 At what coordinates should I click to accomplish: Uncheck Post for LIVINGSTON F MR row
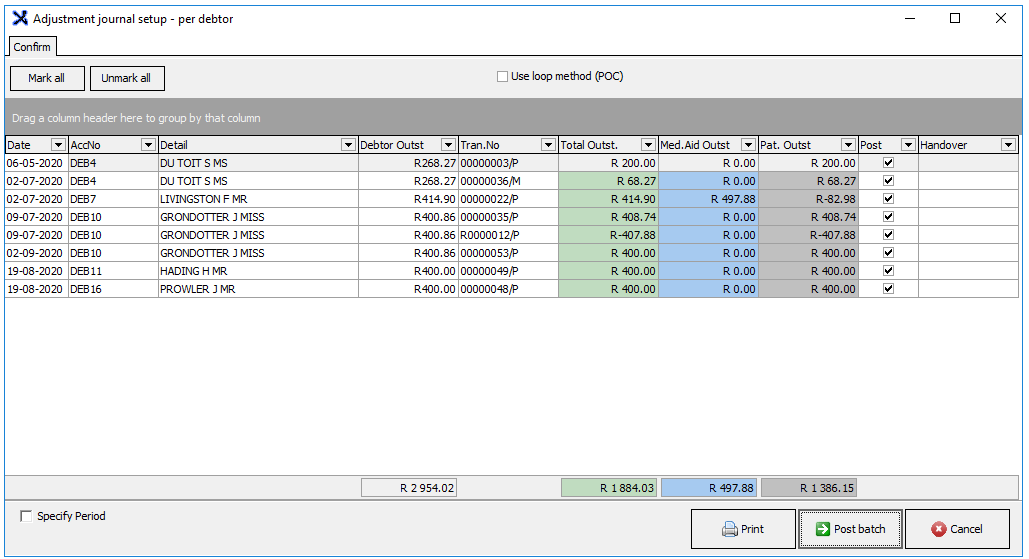click(888, 199)
